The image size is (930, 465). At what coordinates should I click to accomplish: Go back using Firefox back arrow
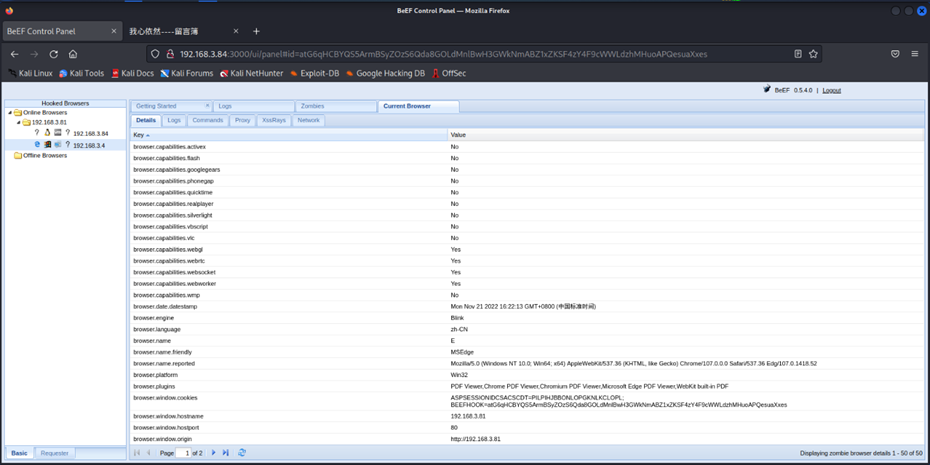click(15, 54)
